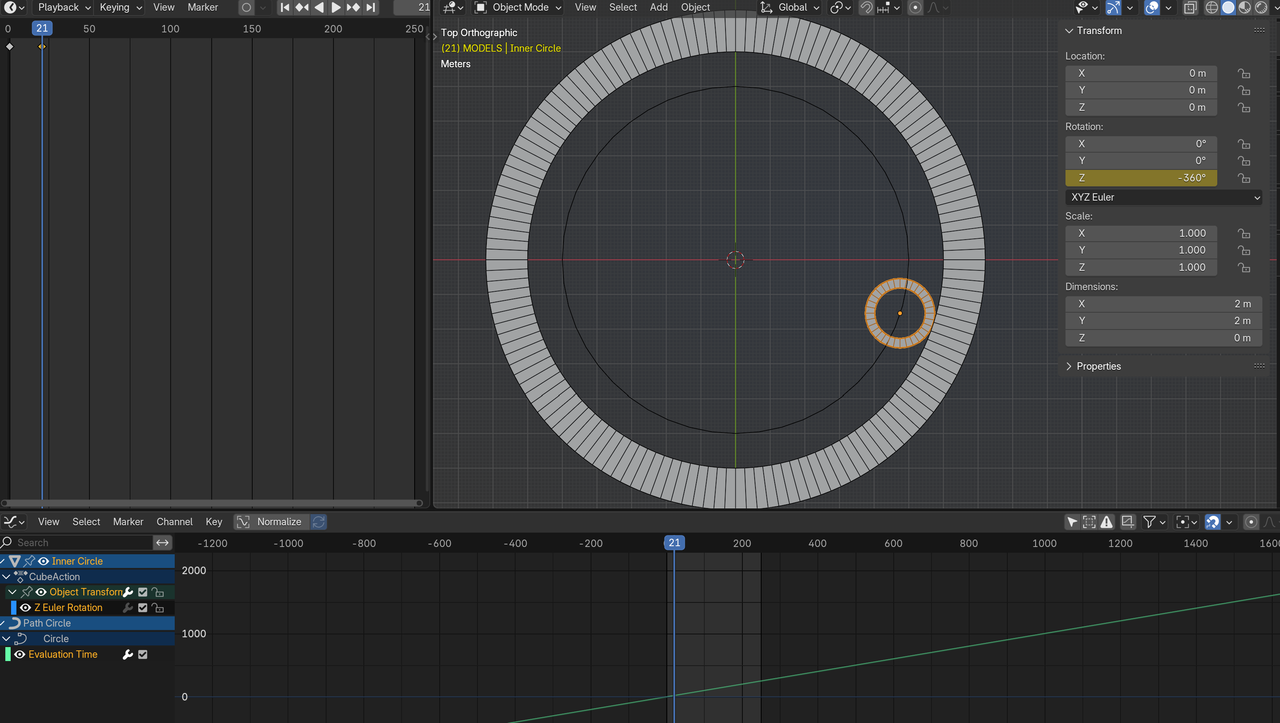The image size is (1280, 723).
Task: Expand the Properties panel section
Action: point(1098,366)
